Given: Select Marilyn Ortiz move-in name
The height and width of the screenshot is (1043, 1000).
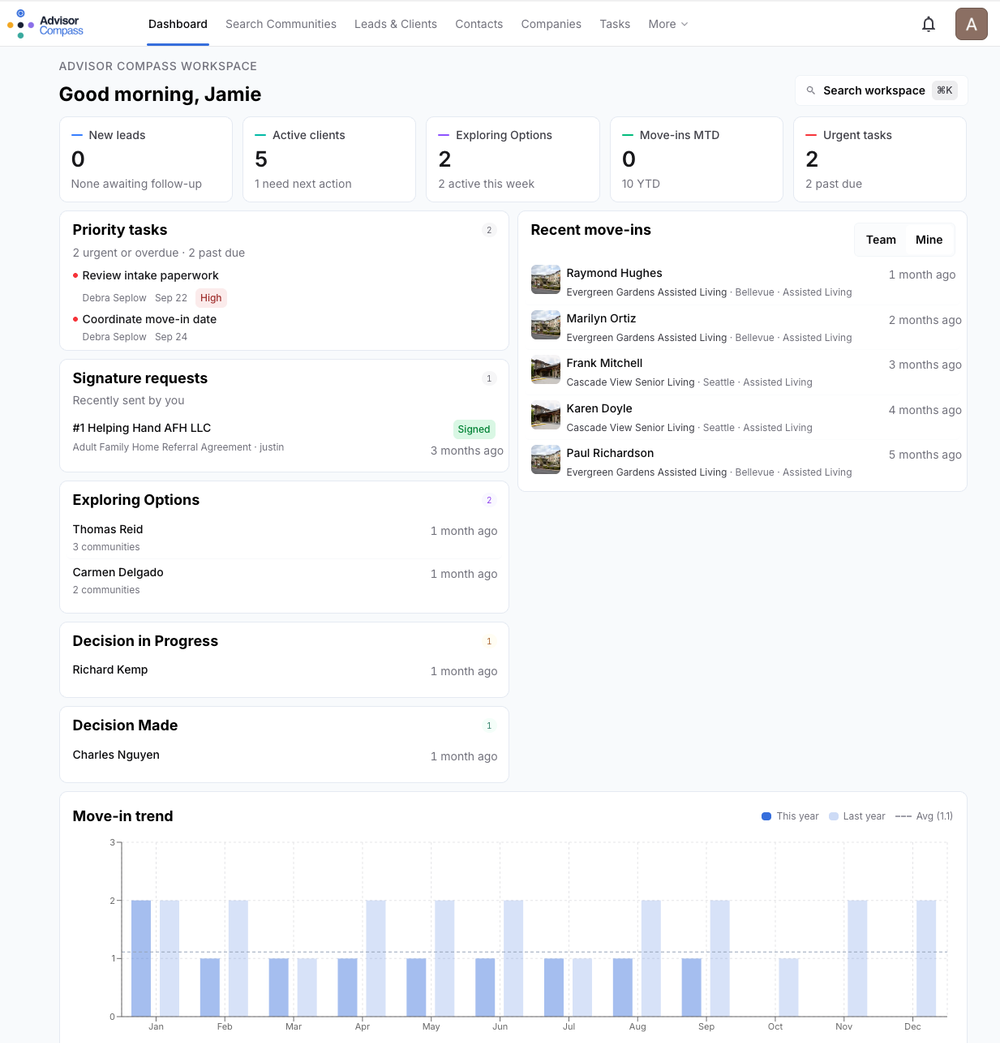Looking at the screenshot, I should point(601,318).
